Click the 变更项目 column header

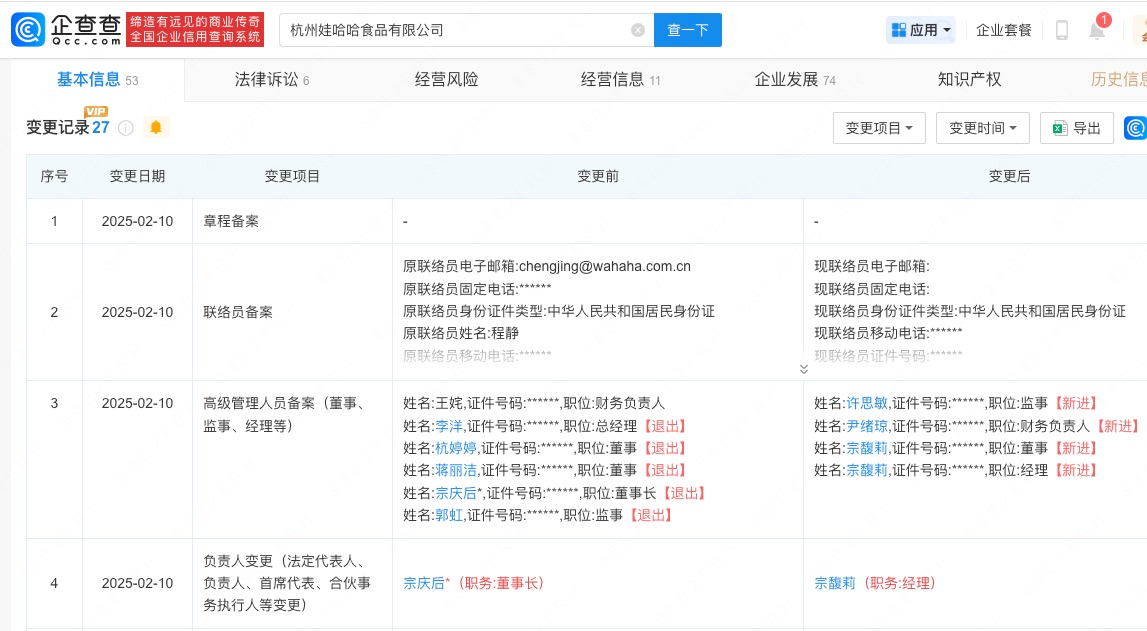292,176
